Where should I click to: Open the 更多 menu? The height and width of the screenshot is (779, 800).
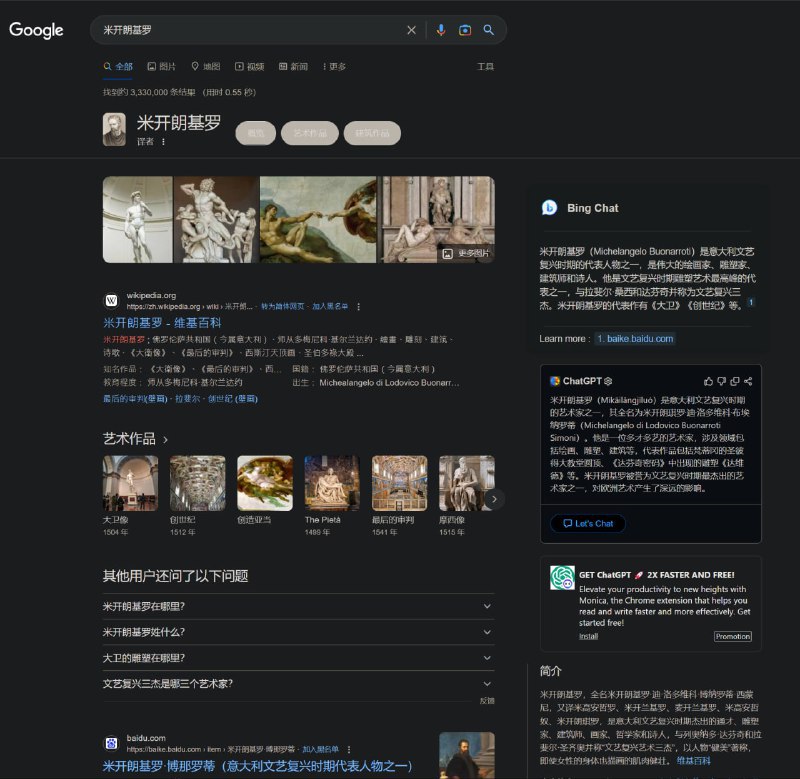coord(334,67)
